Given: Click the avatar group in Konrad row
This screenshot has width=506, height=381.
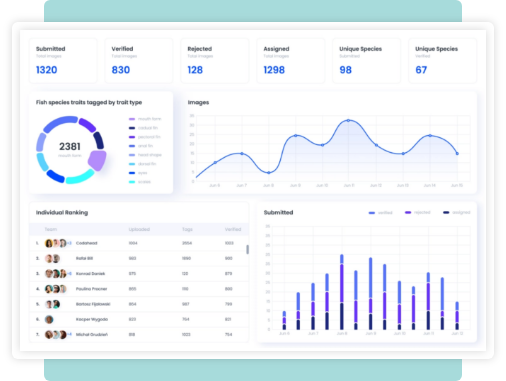Looking at the screenshot, I should [x=58, y=274].
